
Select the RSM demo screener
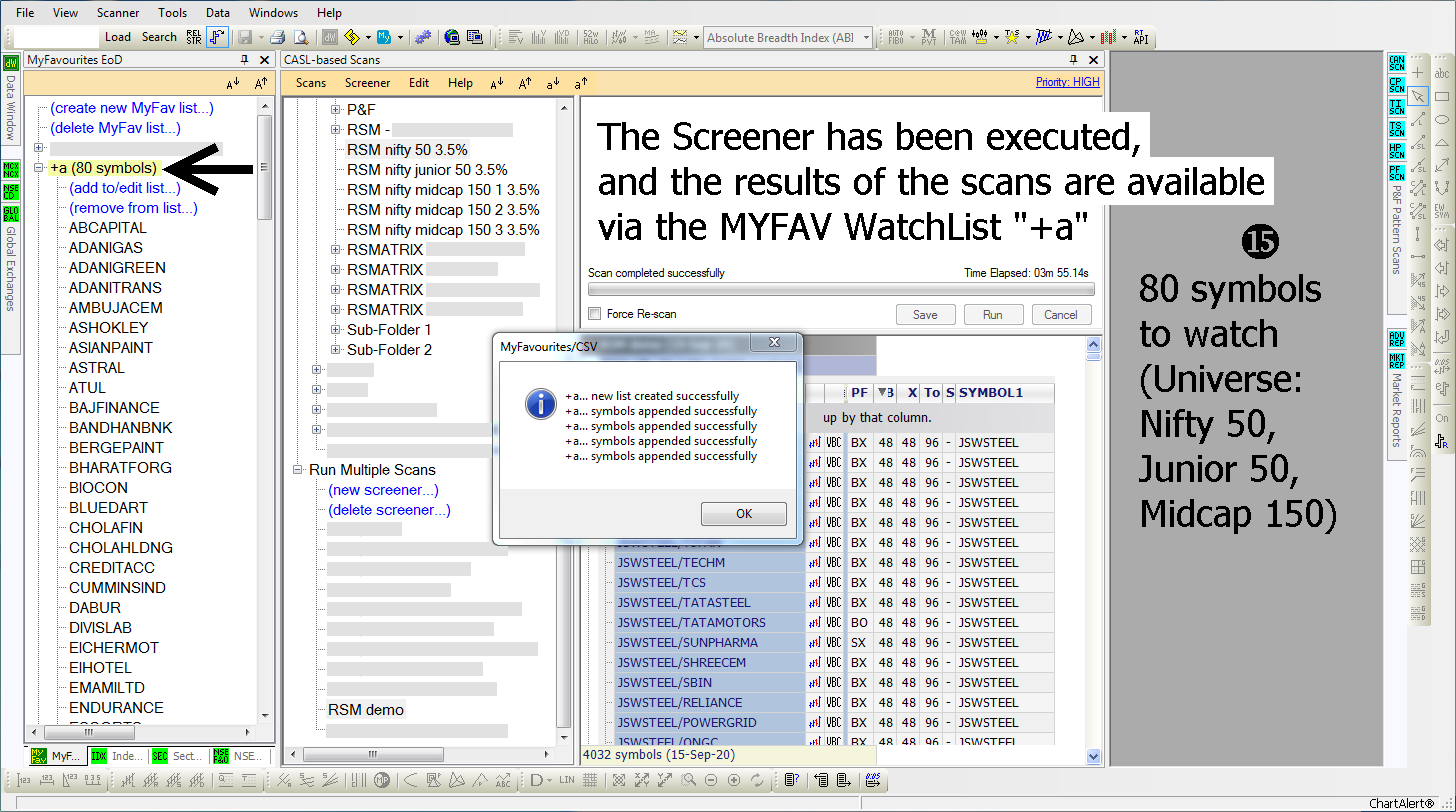click(x=366, y=710)
